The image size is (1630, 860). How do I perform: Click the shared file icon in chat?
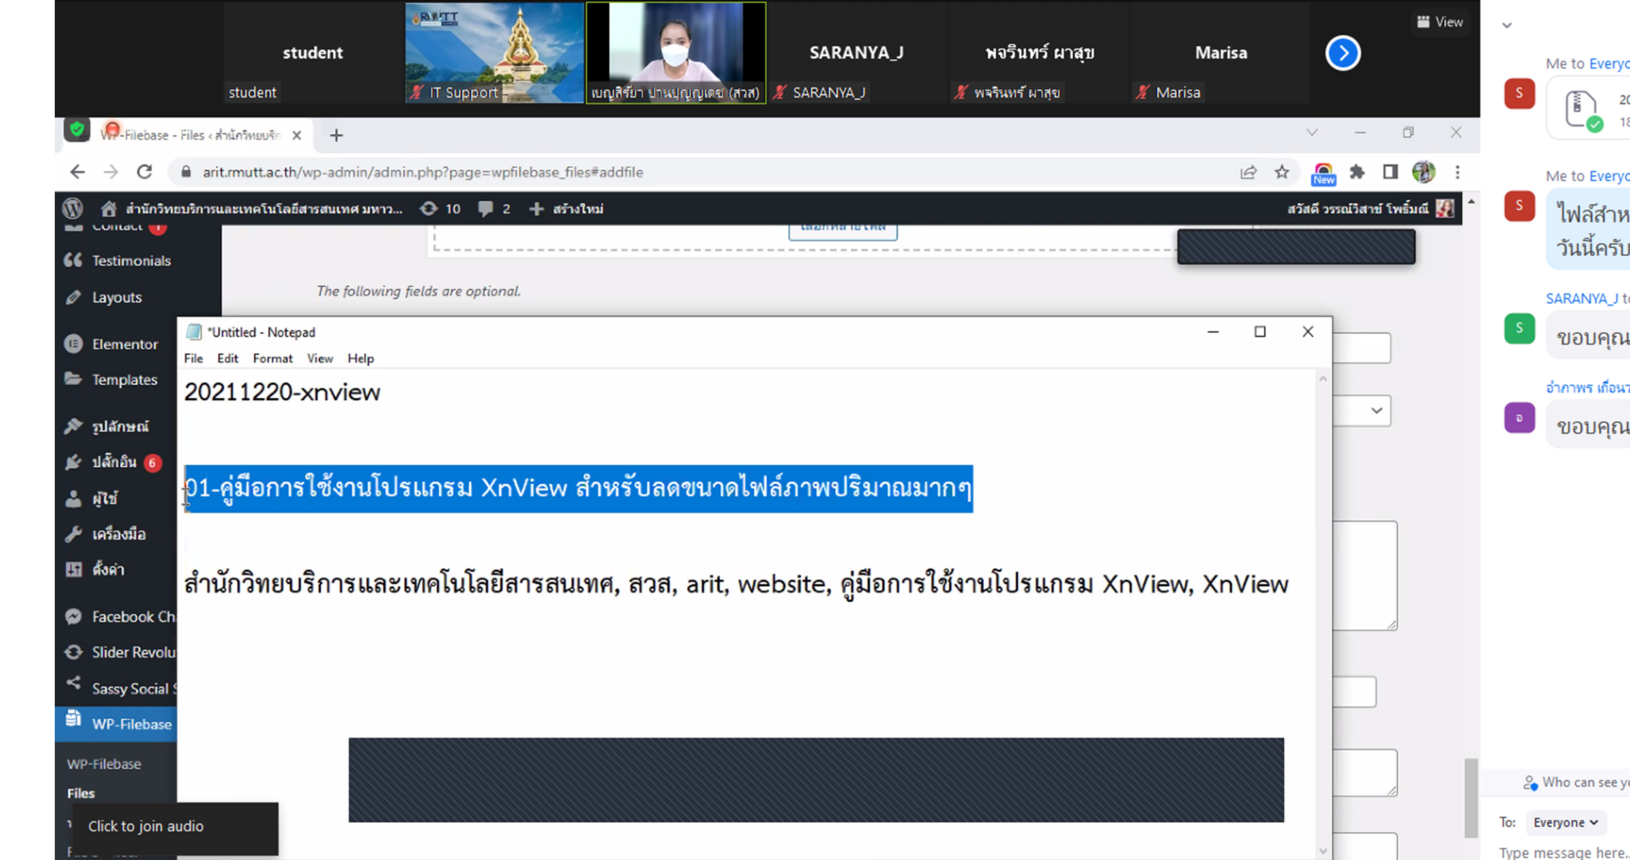[x=1583, y=109]
